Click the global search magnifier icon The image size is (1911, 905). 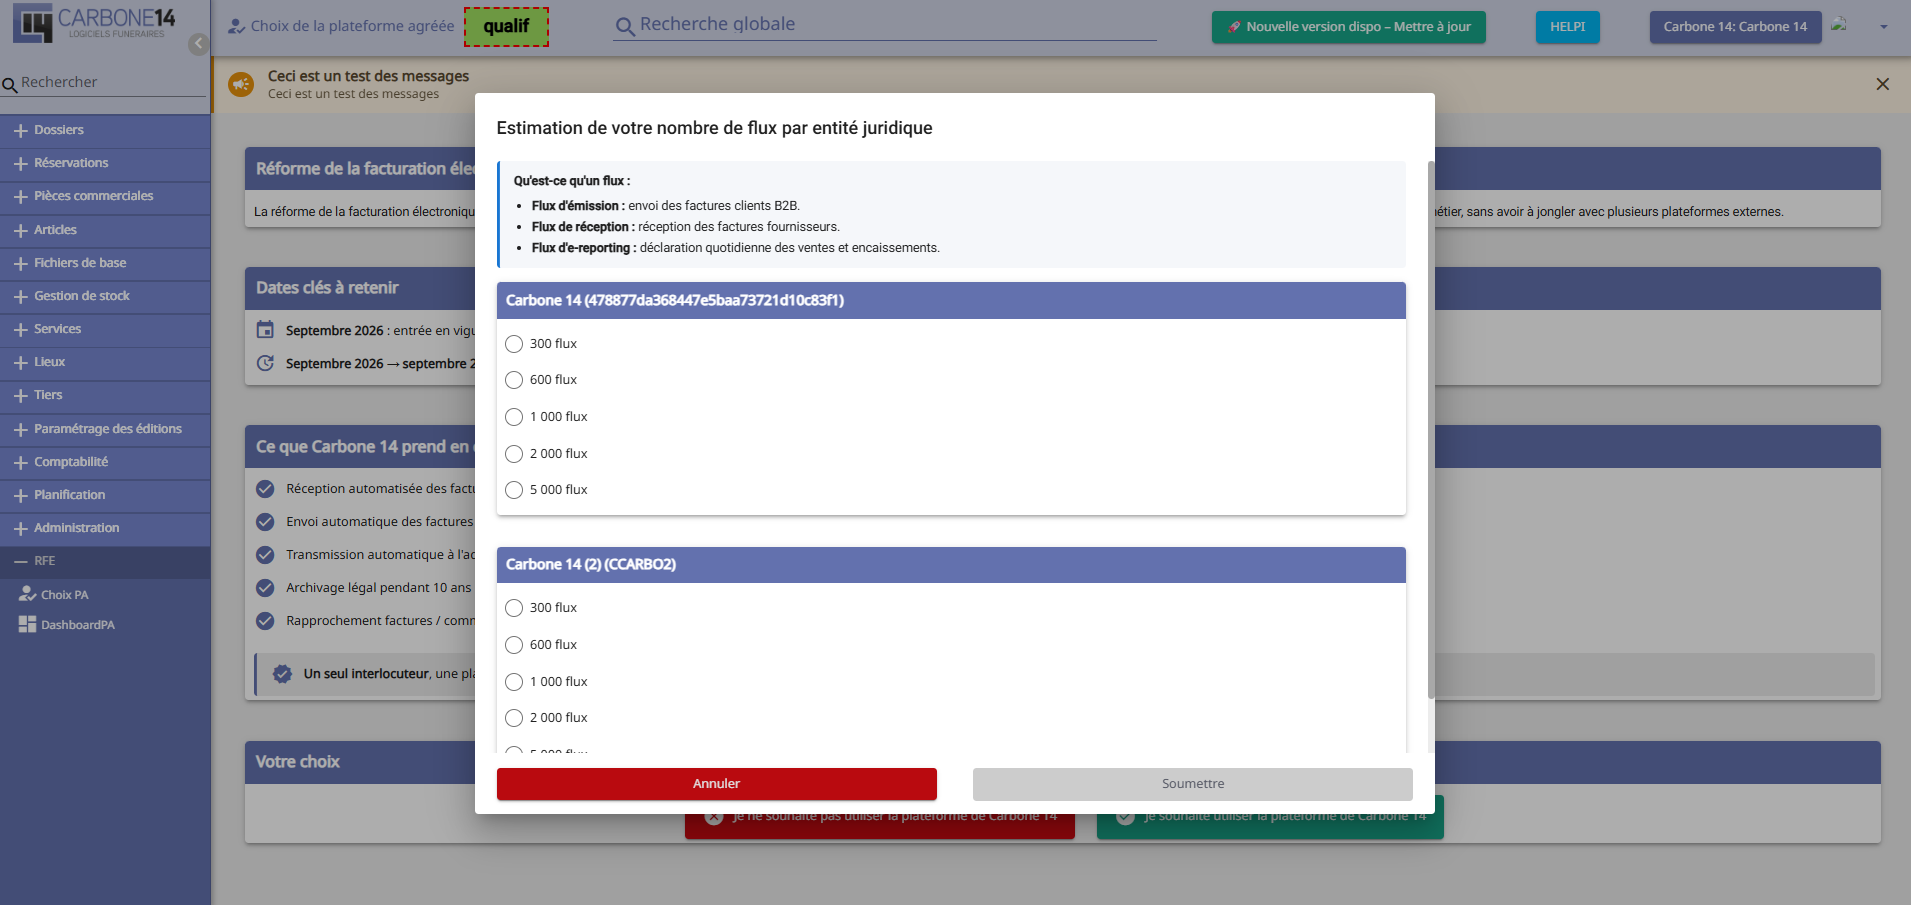pyautogui.click(x=625, y=26)
